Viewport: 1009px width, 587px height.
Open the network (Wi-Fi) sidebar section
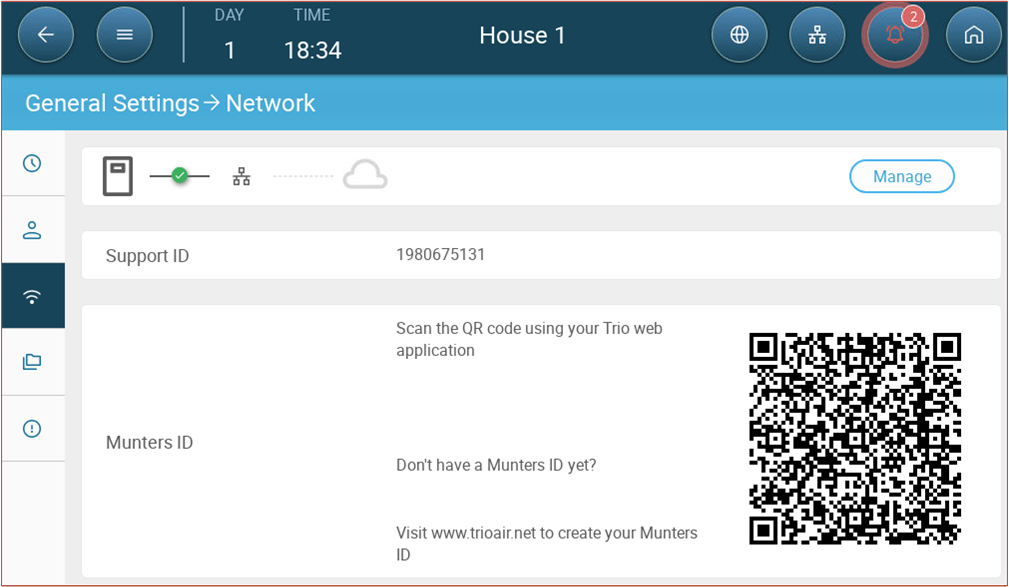pyautogui.click(x=30, y=295)
